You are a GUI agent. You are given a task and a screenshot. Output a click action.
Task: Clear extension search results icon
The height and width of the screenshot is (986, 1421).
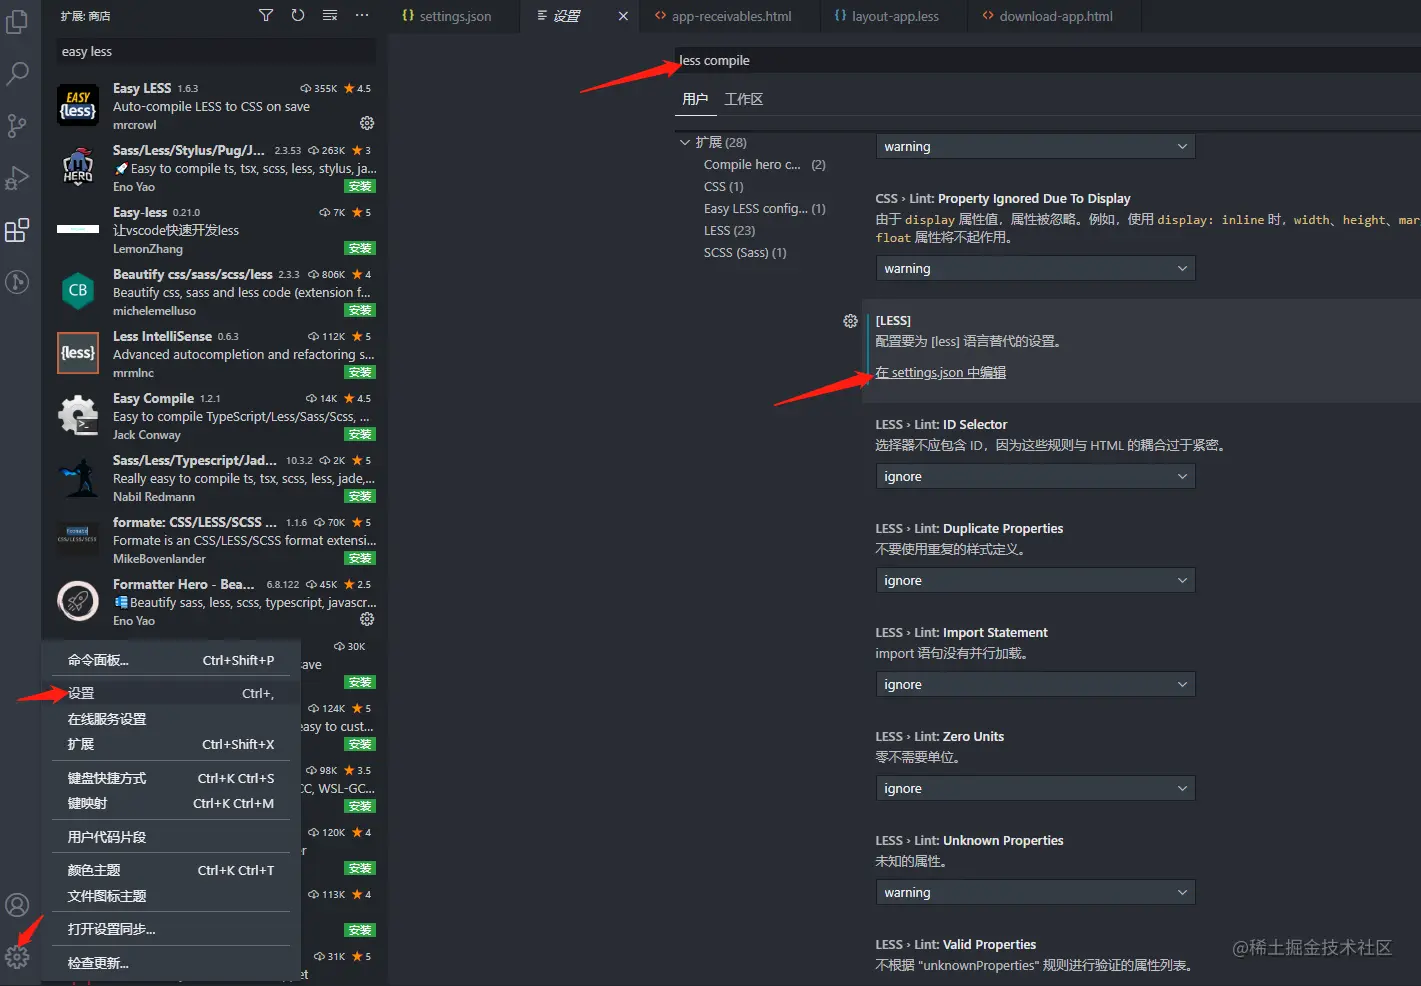click(330, 15)
